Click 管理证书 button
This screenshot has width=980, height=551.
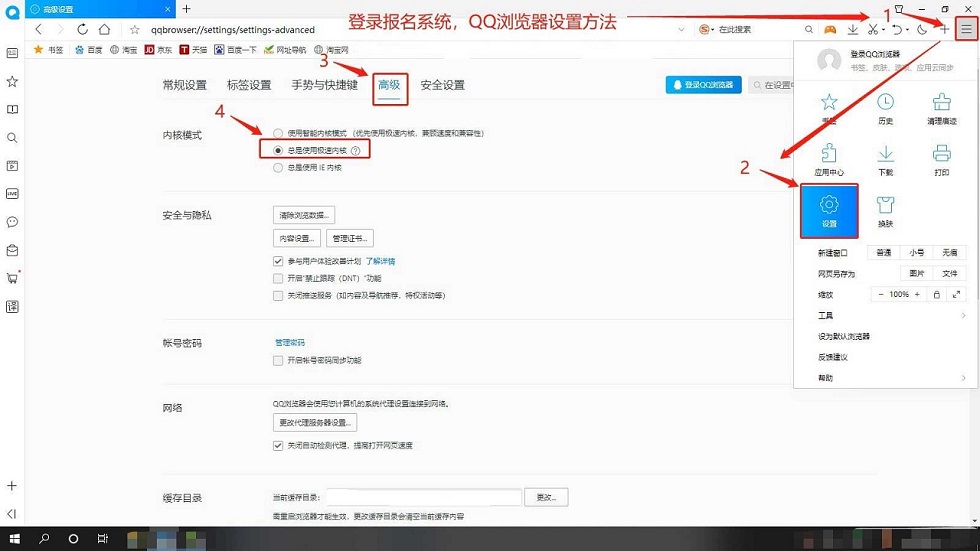(x=349, y=238)
